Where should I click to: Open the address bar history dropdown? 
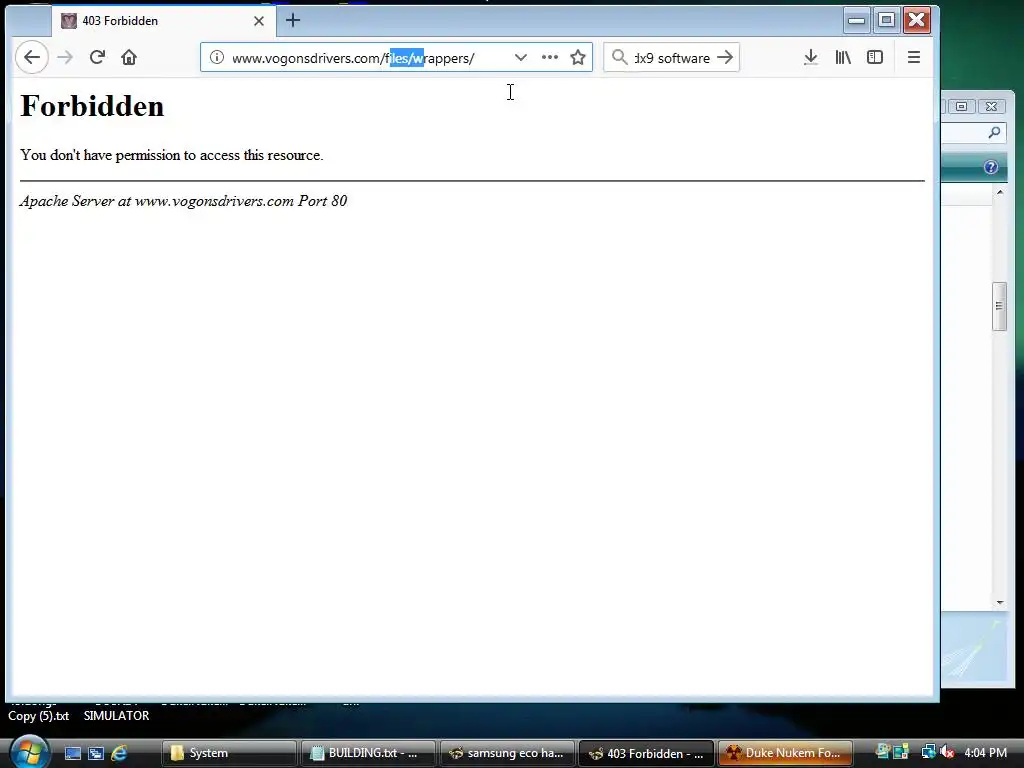pyautogui.click(x=520, y=57)
